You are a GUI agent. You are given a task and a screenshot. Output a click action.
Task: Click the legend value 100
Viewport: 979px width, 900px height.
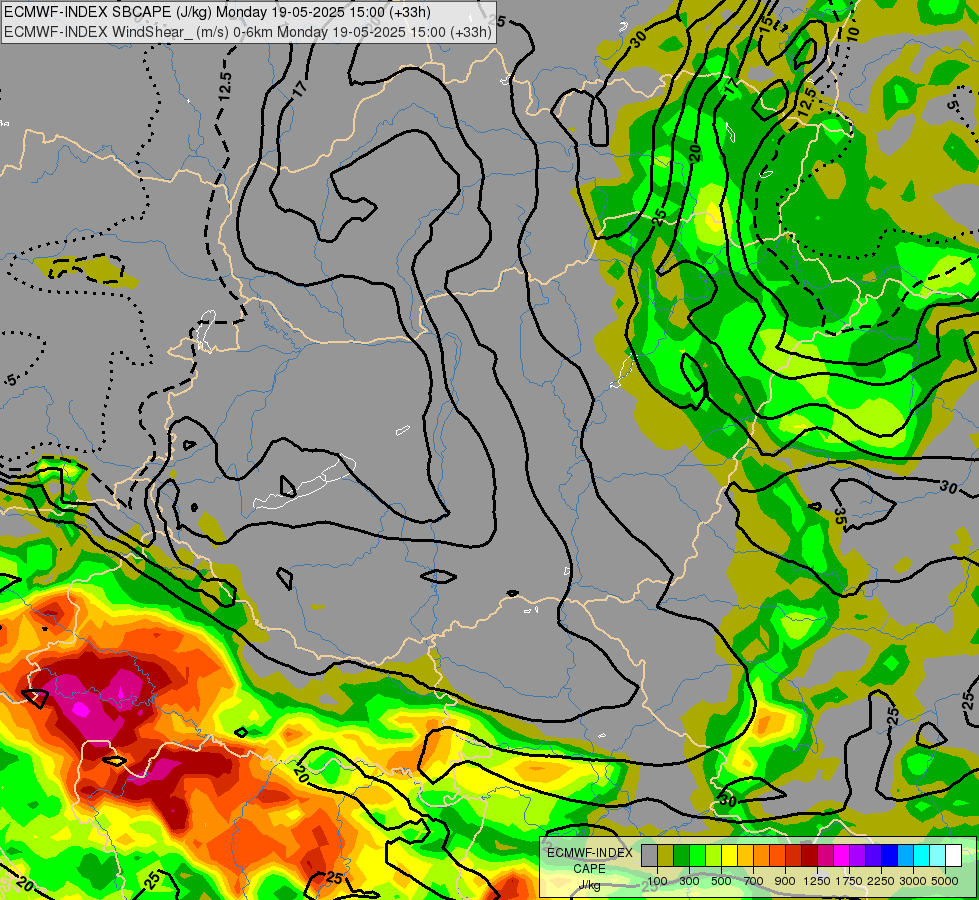(x=657, y=881)
